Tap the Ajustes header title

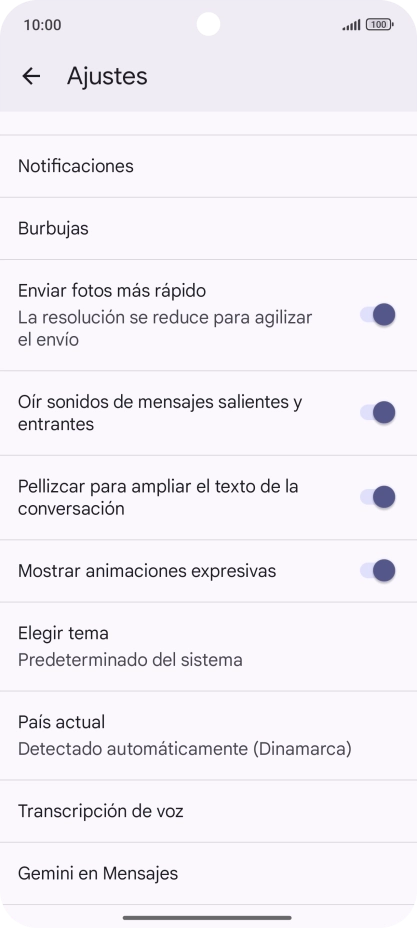point(107,76)
